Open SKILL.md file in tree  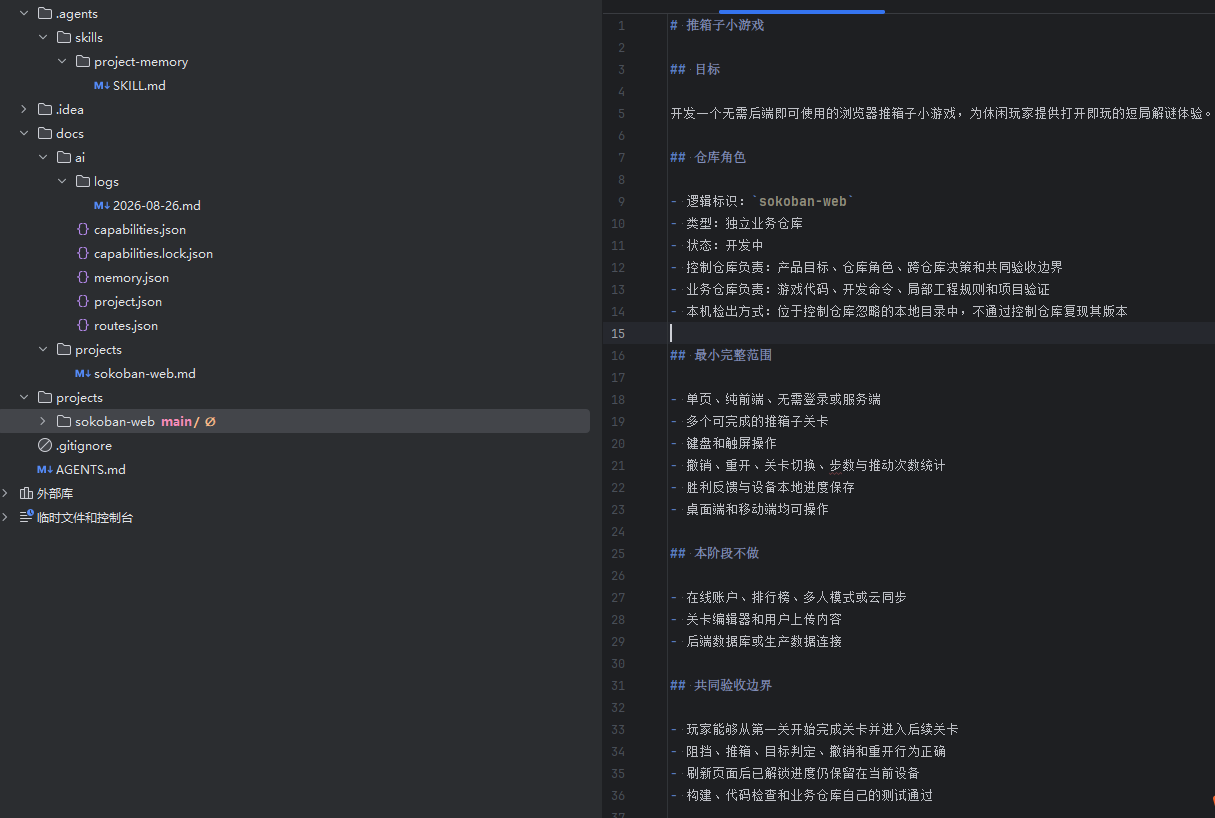[139, 85]
